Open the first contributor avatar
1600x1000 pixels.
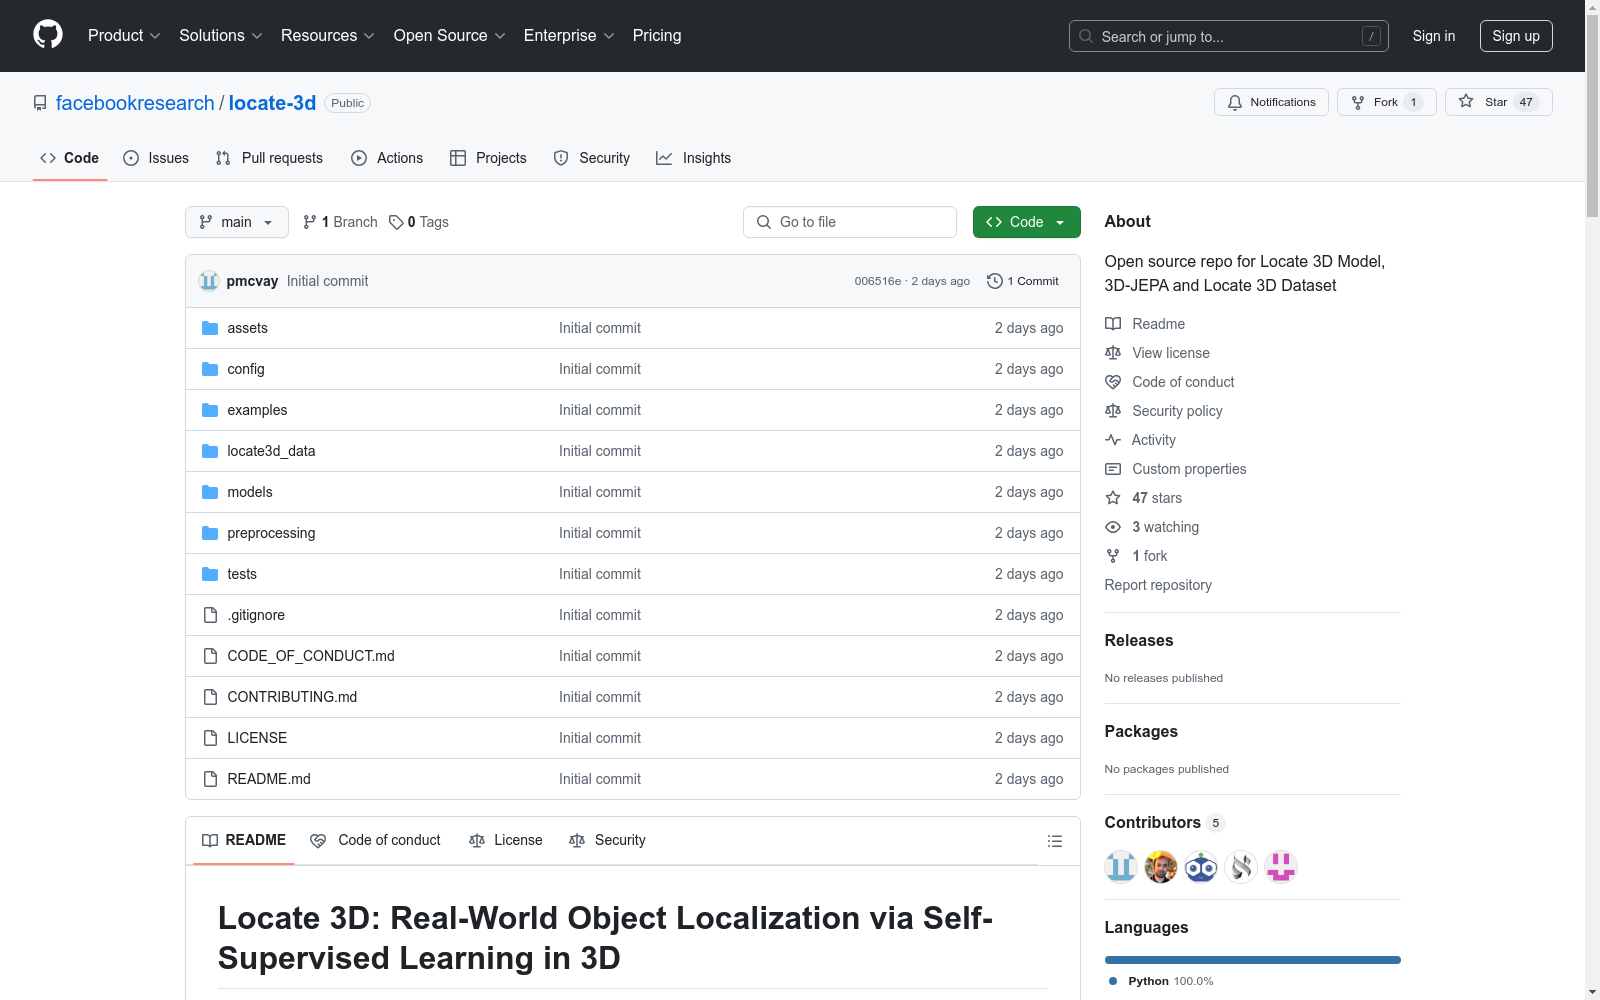pyautogui.click(x=1121, y=867)
